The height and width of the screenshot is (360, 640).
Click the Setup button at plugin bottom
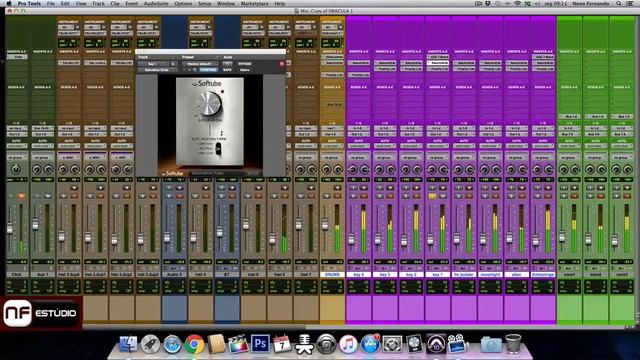(253, 173)
